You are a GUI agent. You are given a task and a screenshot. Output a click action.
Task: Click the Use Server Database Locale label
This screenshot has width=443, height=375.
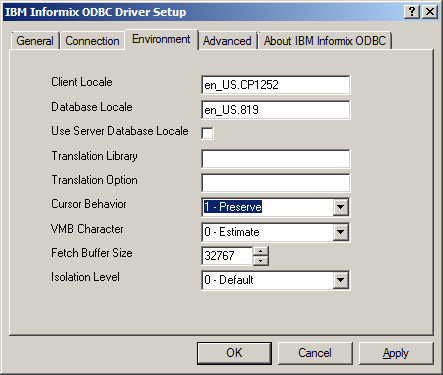(x=120, y=131)
